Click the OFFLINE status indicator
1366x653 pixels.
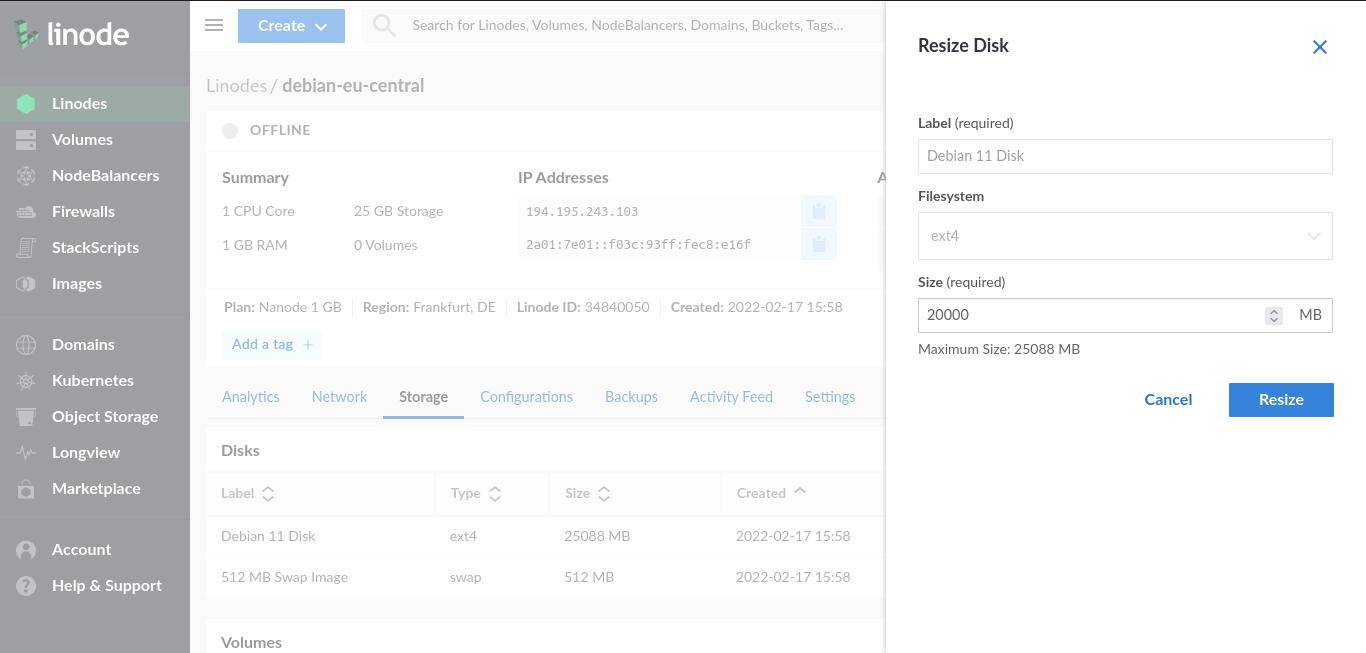[267, 130]
